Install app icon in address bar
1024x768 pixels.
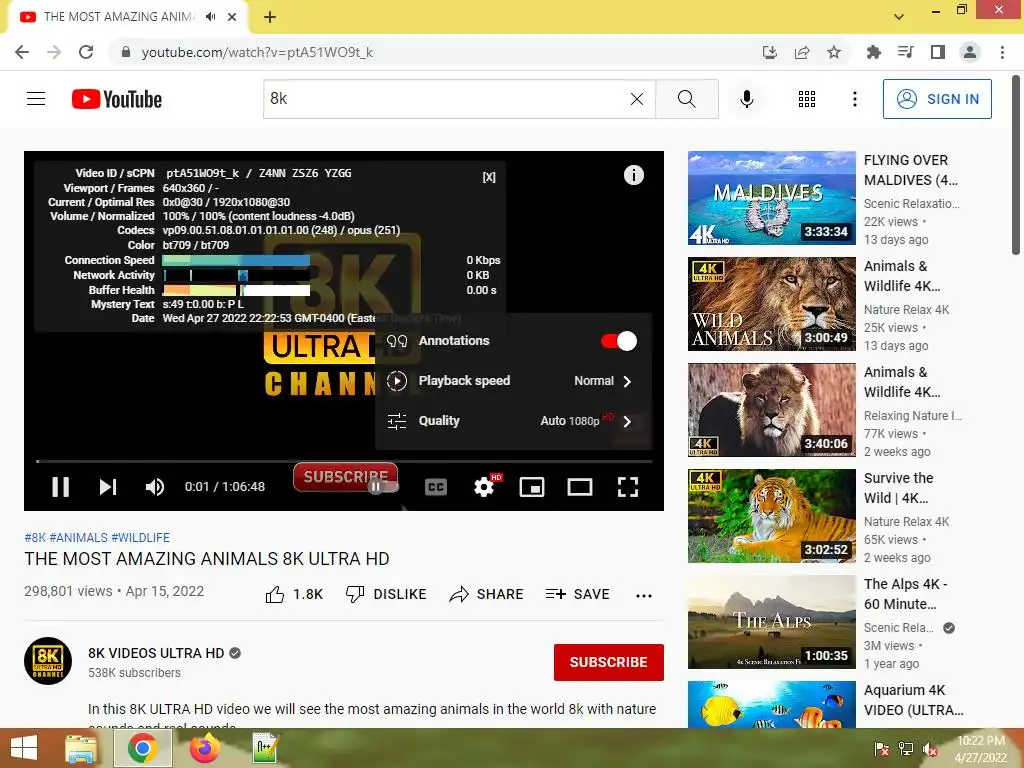[770, 52]
